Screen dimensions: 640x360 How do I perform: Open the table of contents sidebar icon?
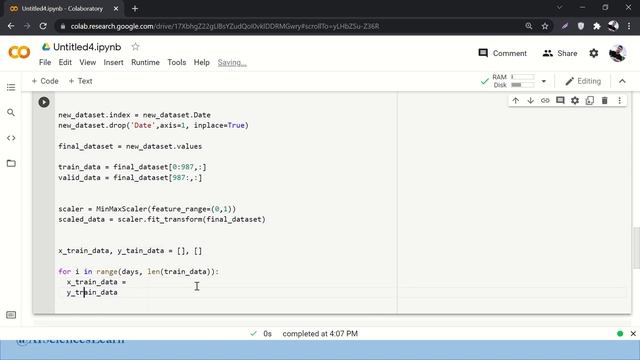pos(11,87)
